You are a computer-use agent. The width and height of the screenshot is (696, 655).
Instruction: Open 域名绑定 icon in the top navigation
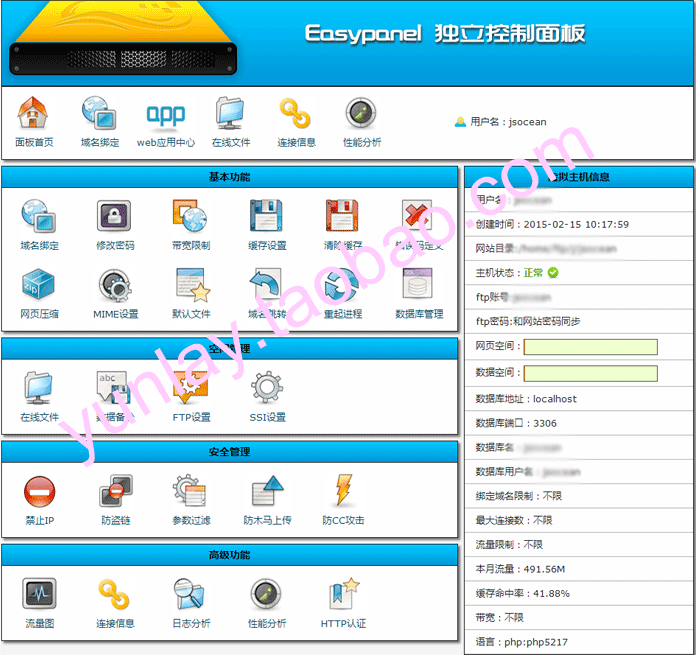click(x=99, y=113)
